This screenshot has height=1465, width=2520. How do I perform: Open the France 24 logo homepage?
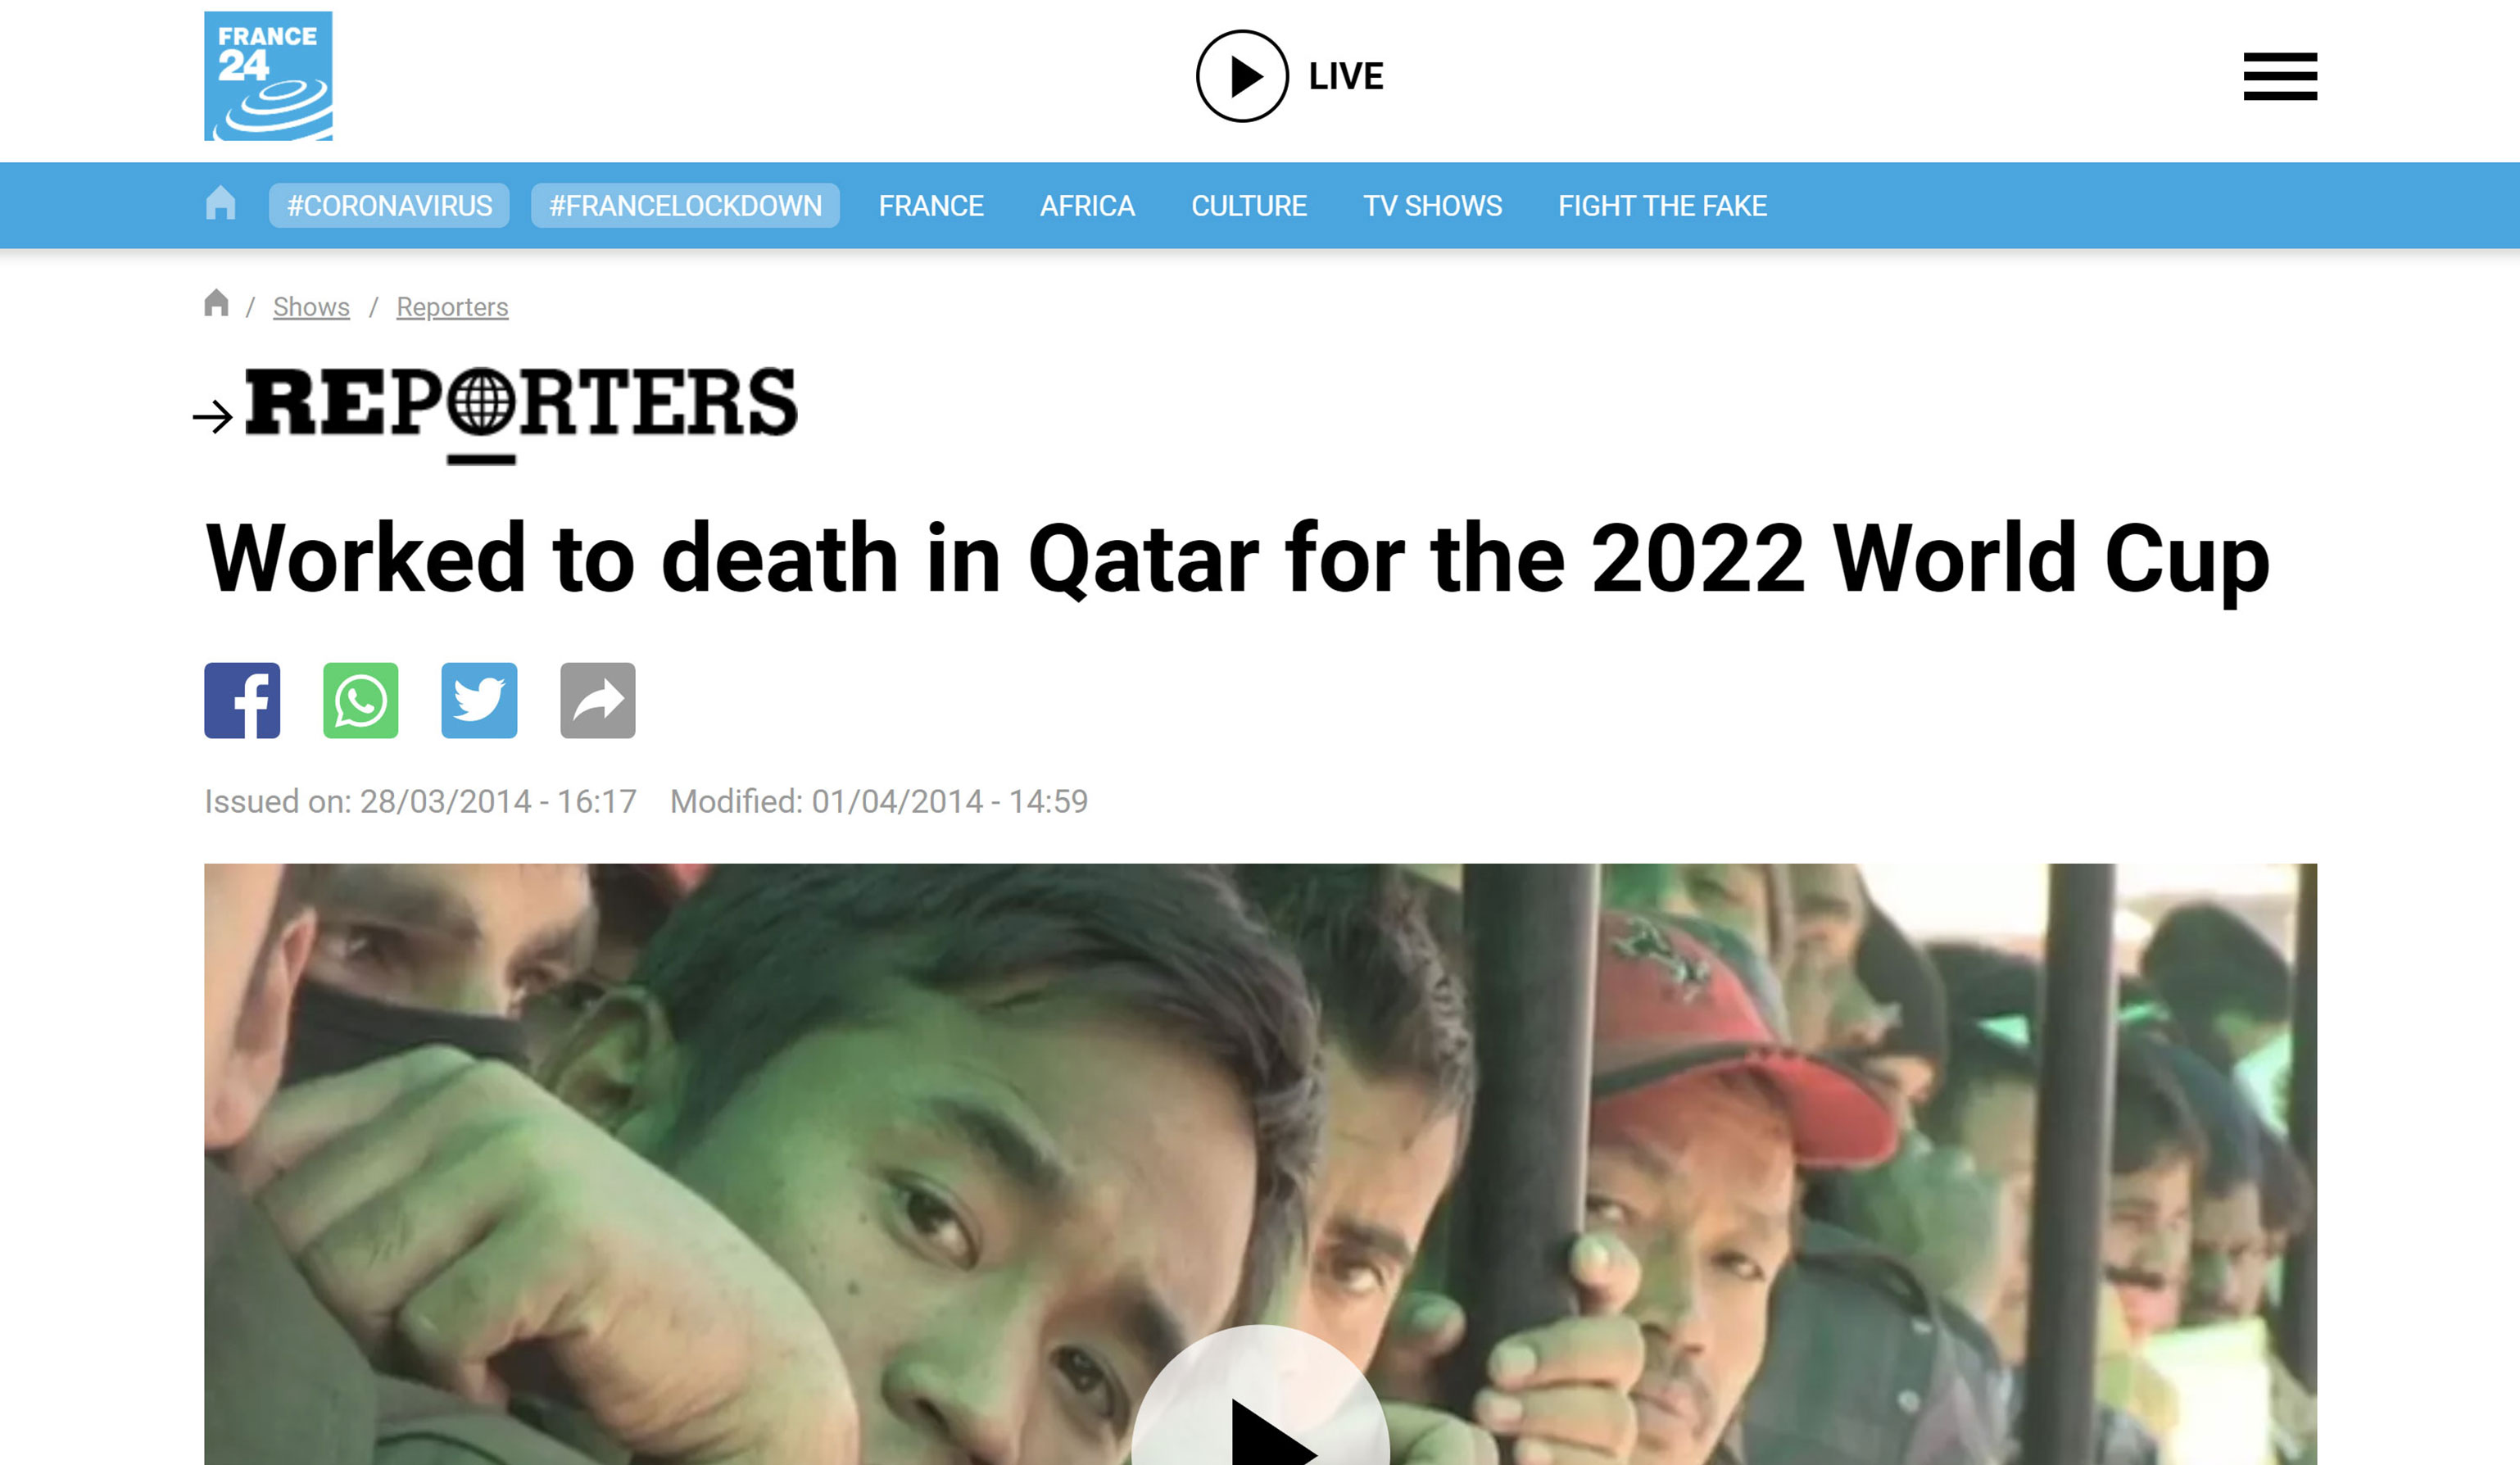tap(268, 76)
